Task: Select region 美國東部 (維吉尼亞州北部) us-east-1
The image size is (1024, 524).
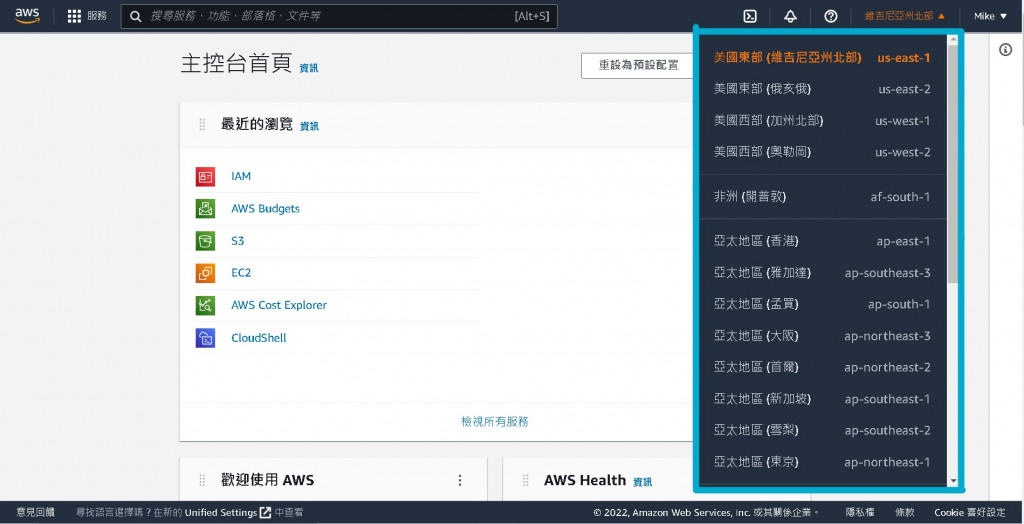Action: (x=822, y=57)
